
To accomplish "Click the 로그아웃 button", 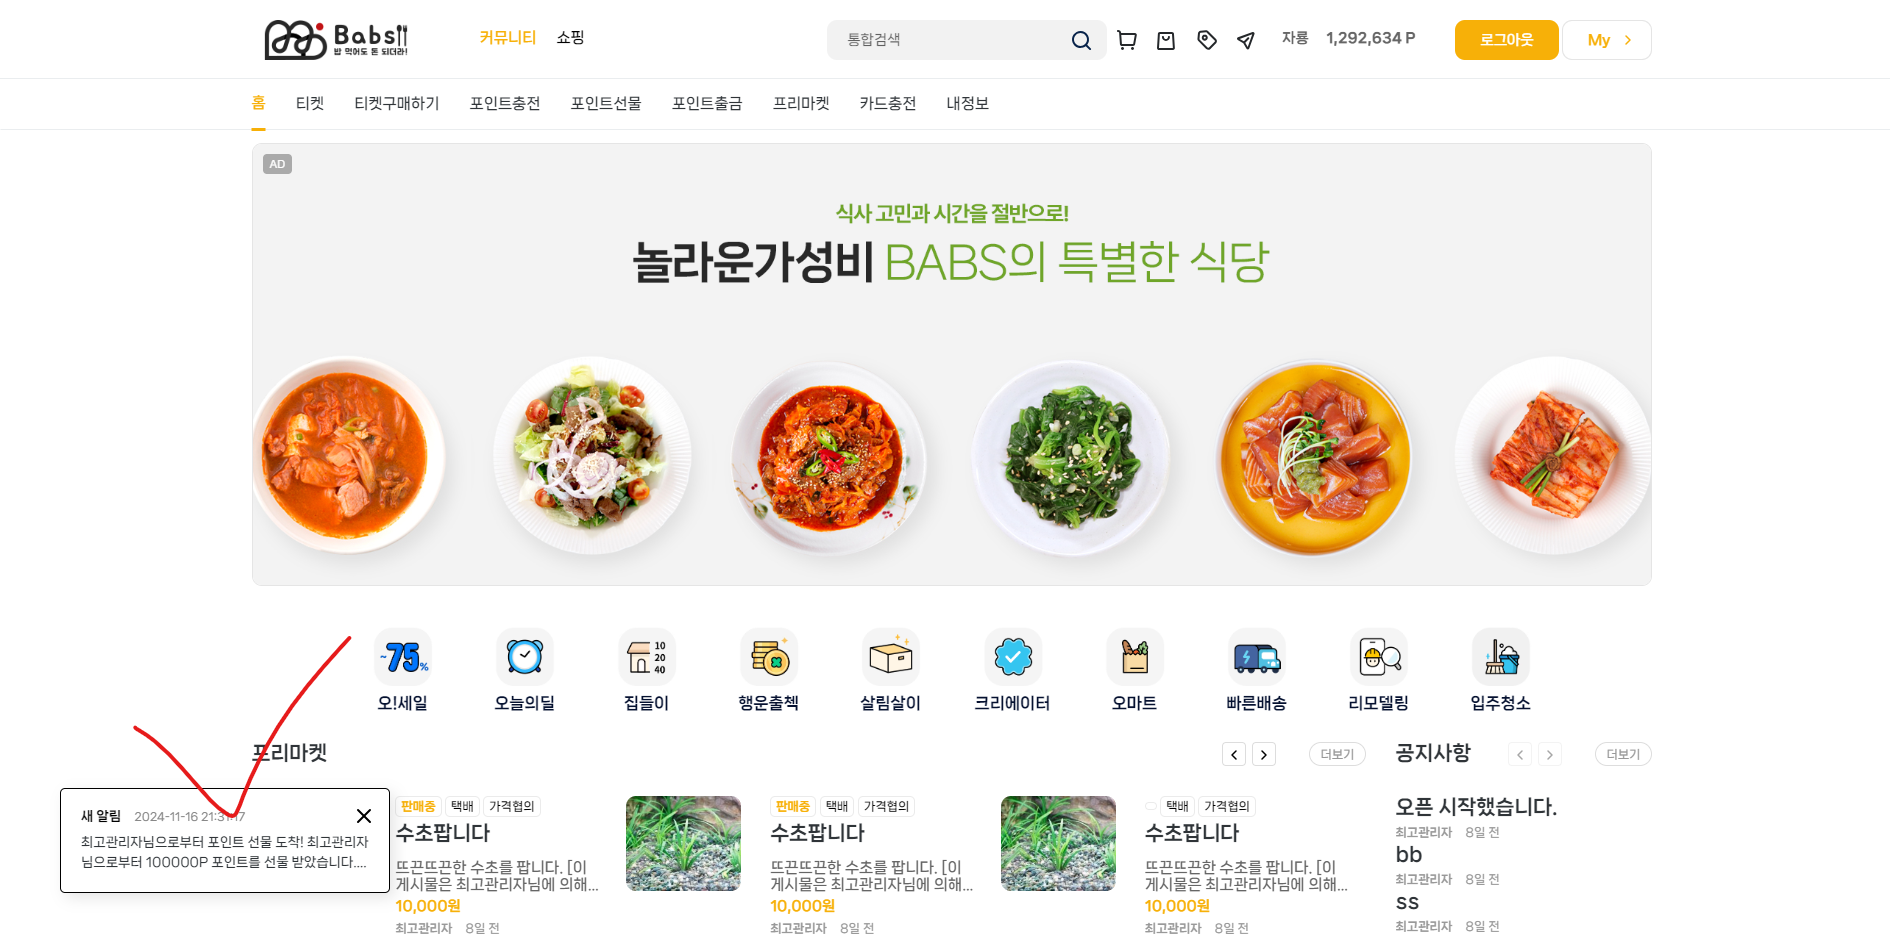I will (1506, 40).
